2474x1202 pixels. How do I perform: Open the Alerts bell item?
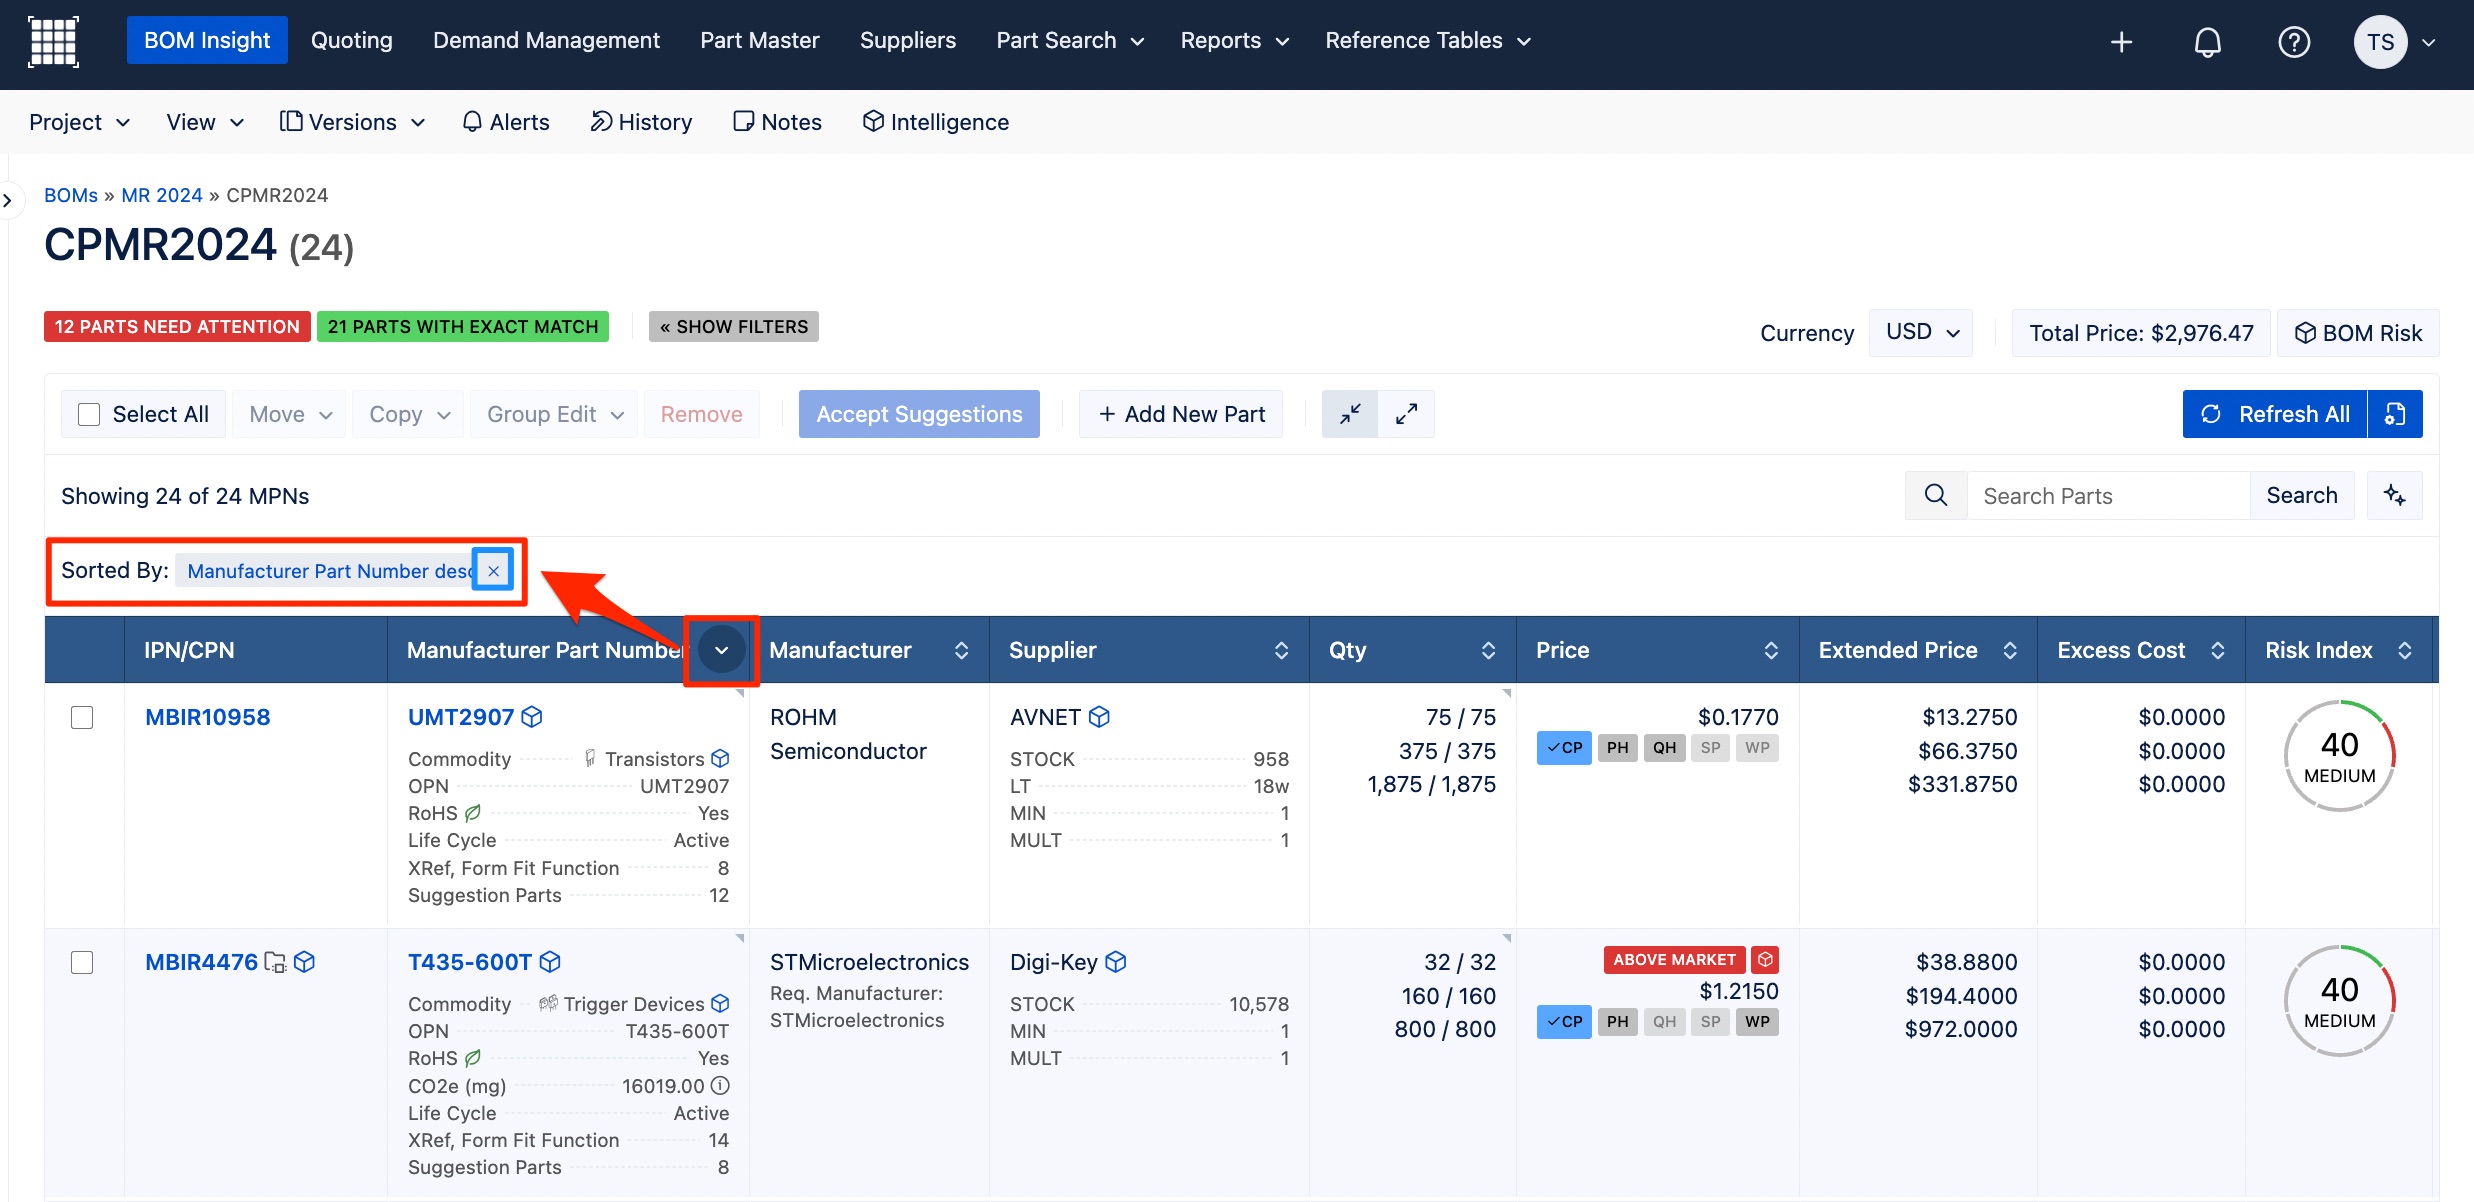click(x=506, y=122)
